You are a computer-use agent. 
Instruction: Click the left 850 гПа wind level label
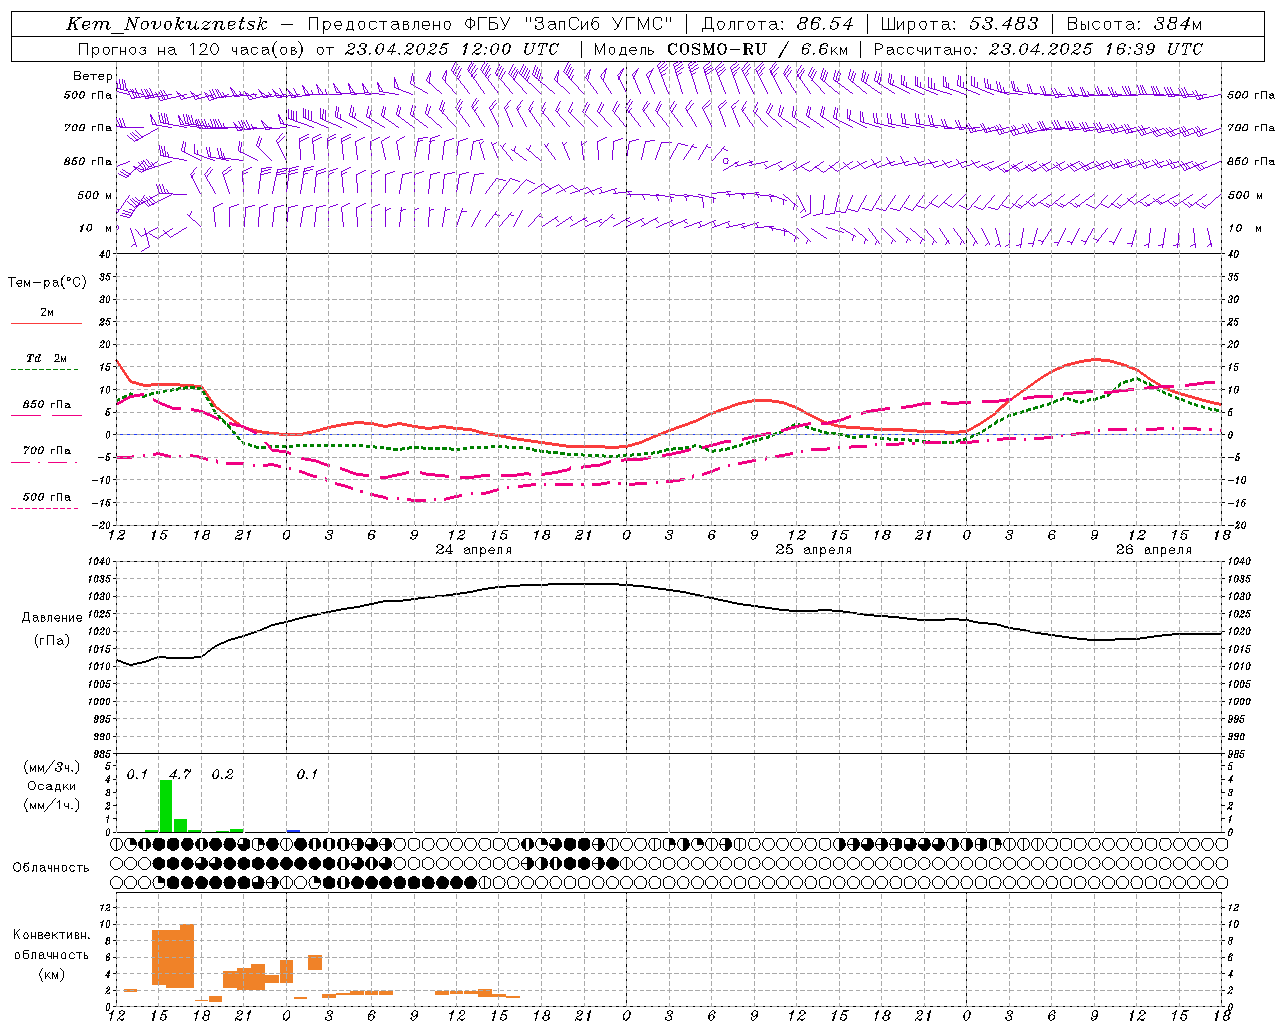(88, 161)
